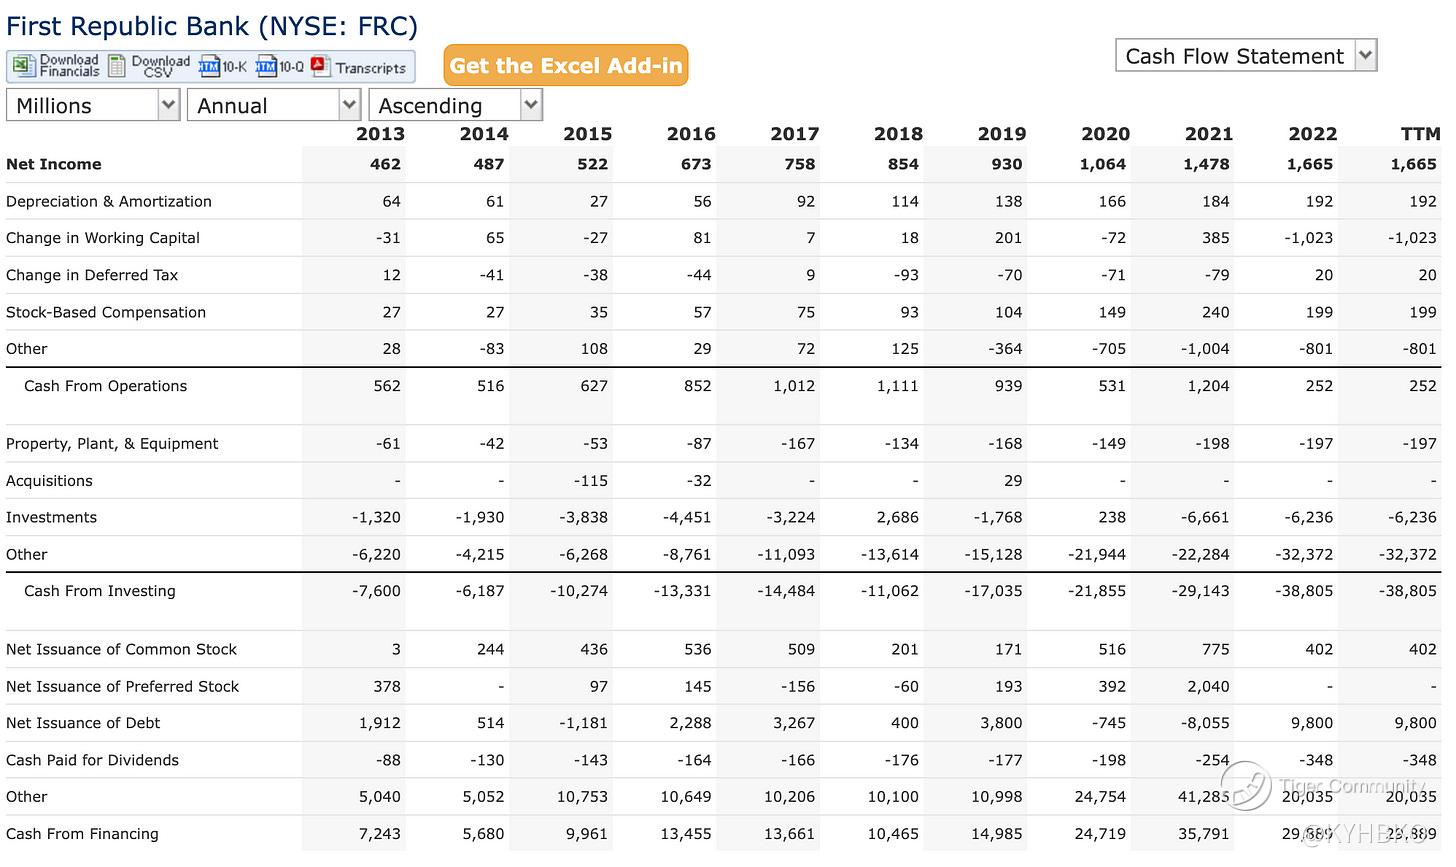Open the Annual period dropdown
Viewport: 1456px width, 867px height.
coord(274,105)
